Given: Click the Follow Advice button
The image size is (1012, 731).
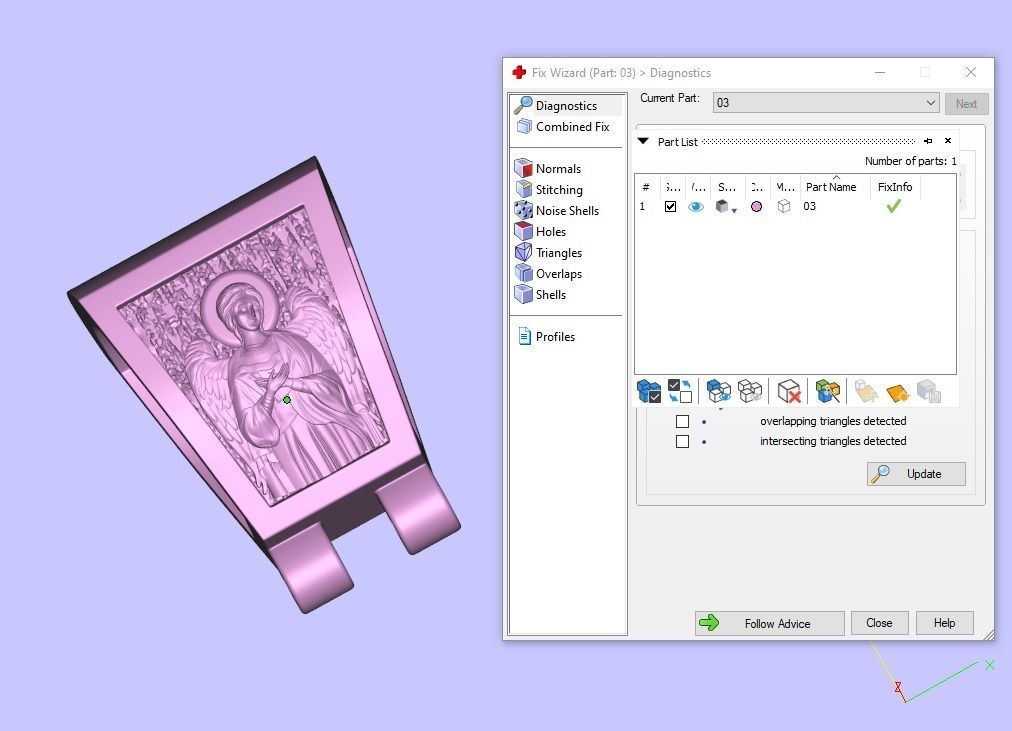Looking at the screenshot, I should pos(769,623).
